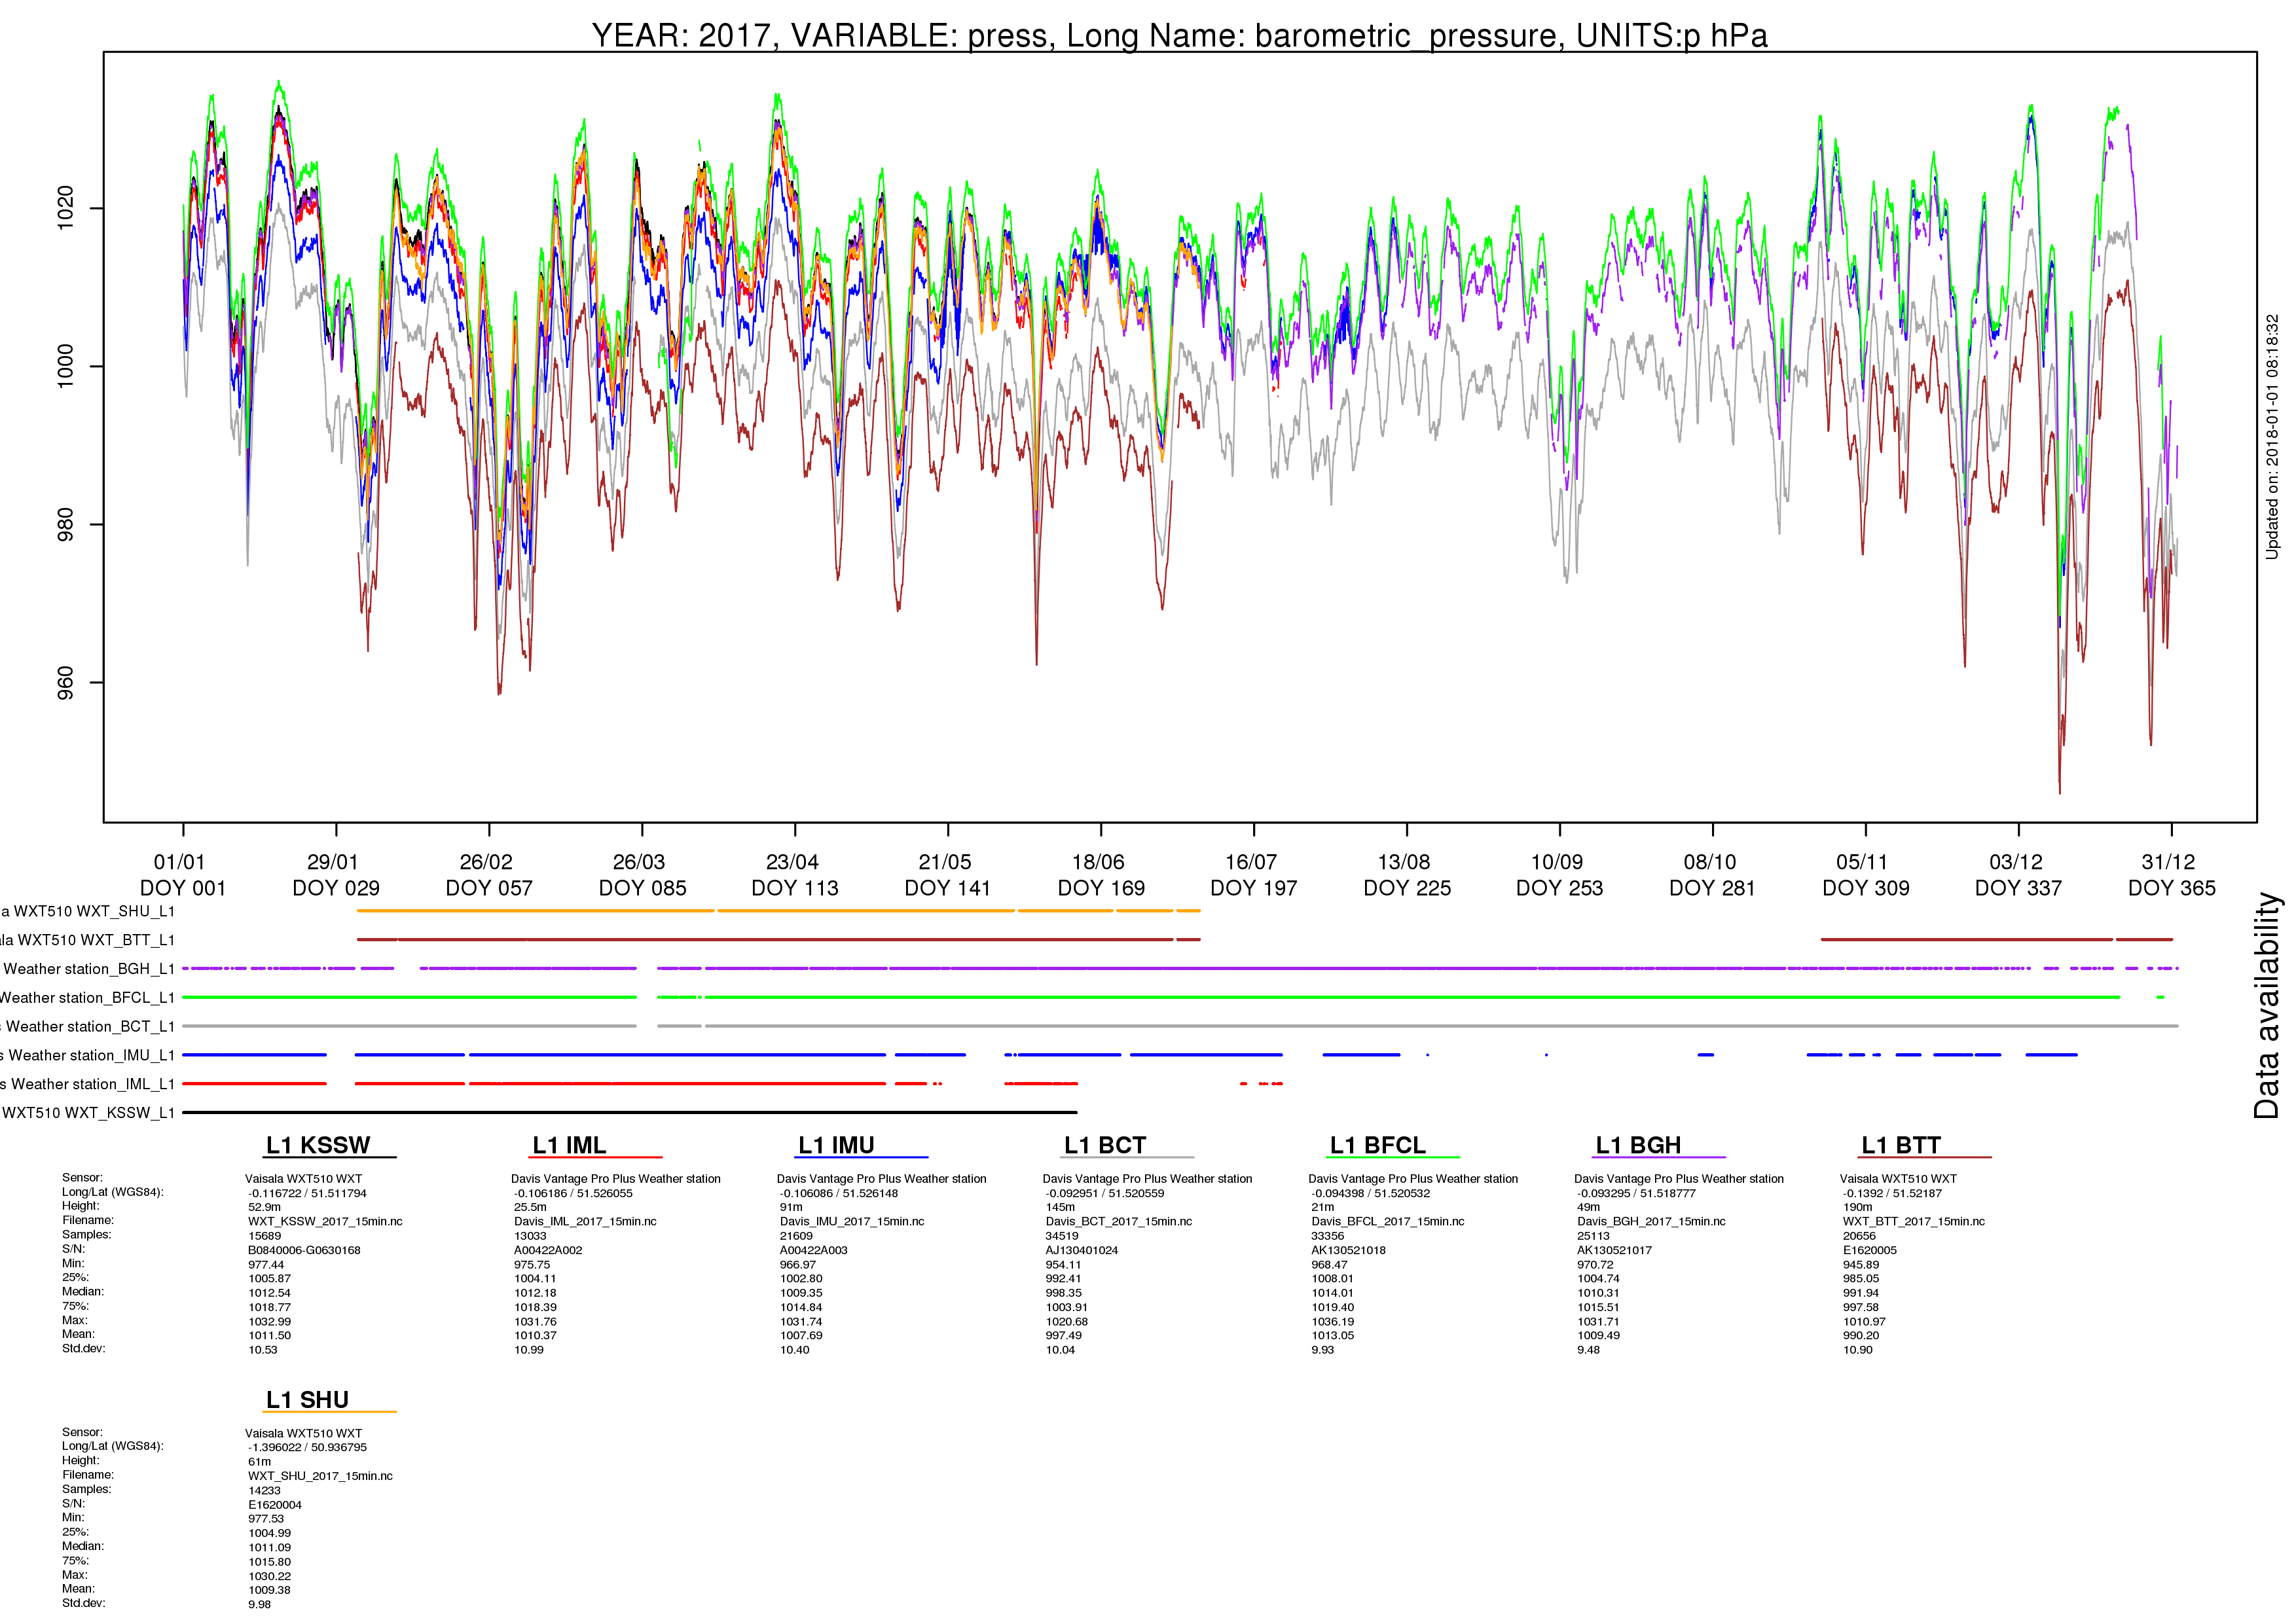This screenshot has height=1624, width=2296.
Task: Click the "DOY 057" axis label
Action: [x=489, y=888]
